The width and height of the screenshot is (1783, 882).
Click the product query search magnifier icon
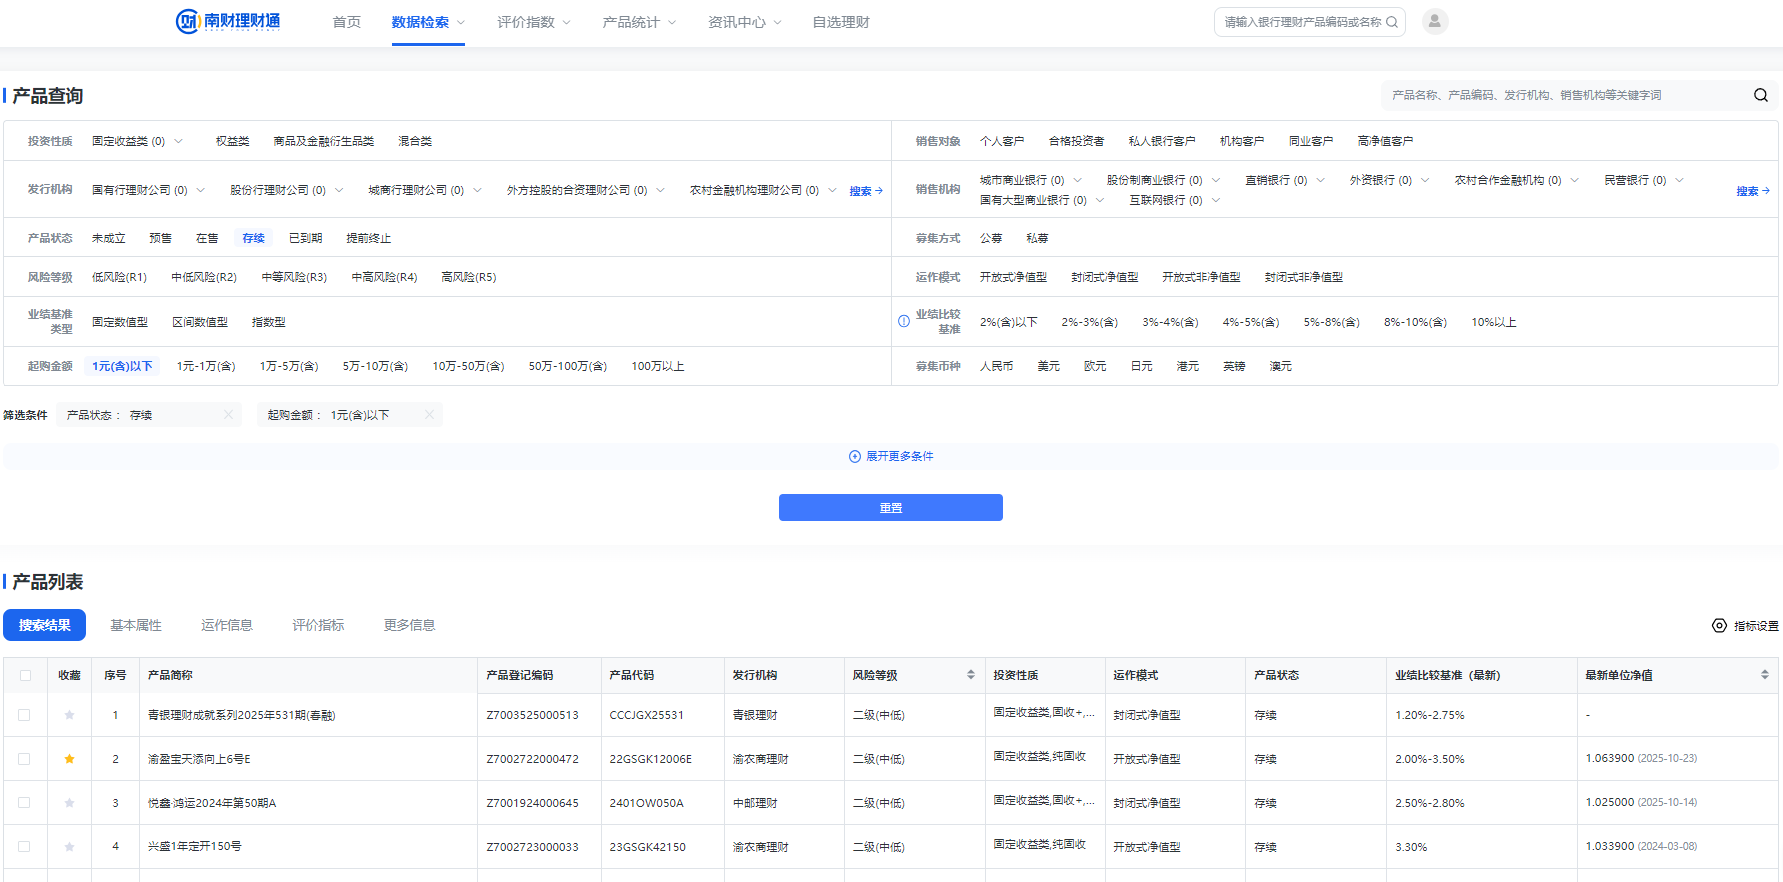pos(1760,96)
